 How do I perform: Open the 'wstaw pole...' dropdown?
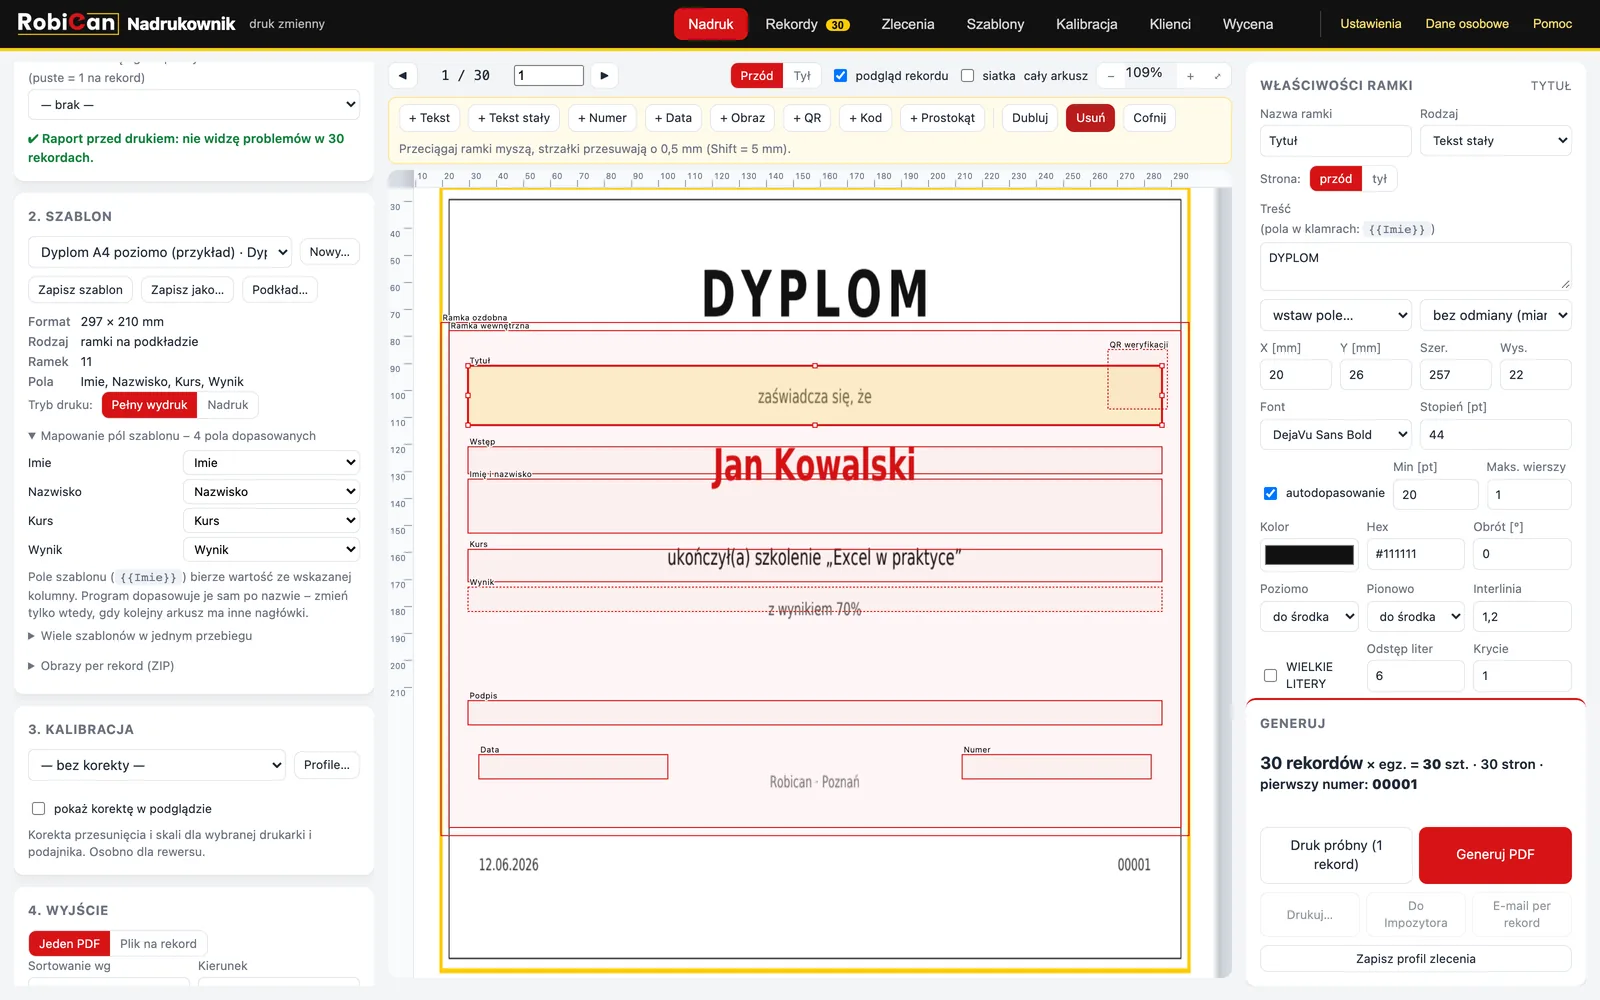pyautogui.click(x=1336, y=315)
